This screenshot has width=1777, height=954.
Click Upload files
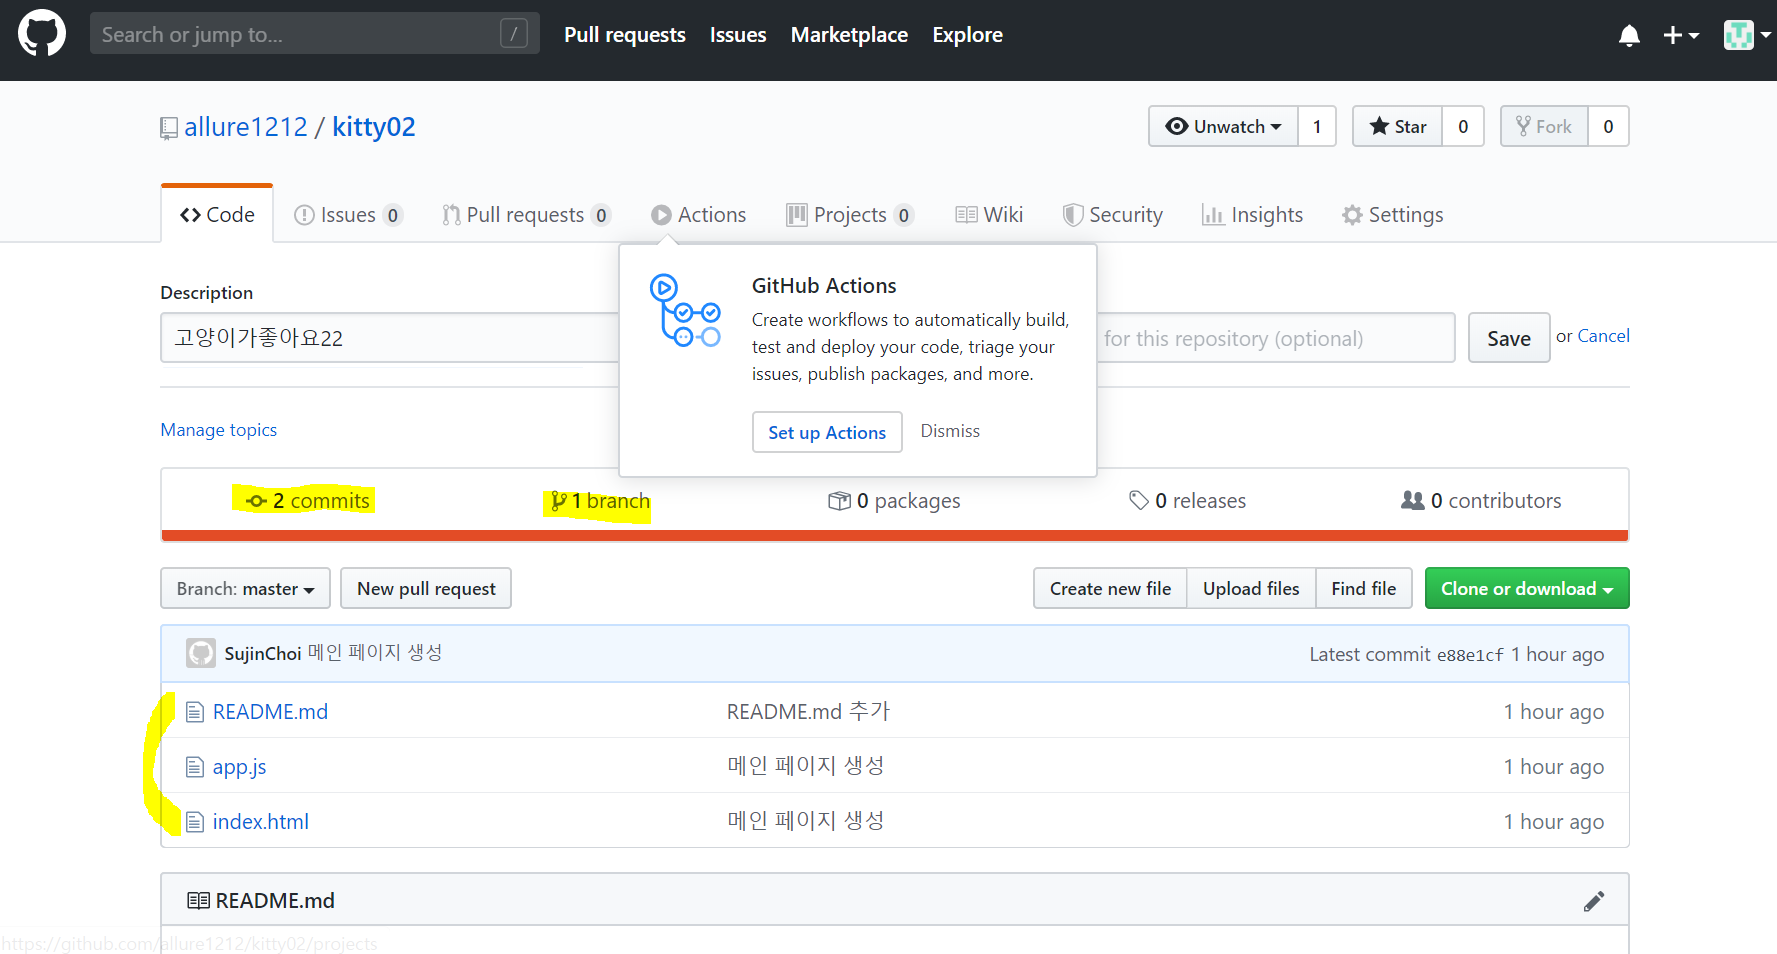pyautogui.click(x=1251, y=589)
